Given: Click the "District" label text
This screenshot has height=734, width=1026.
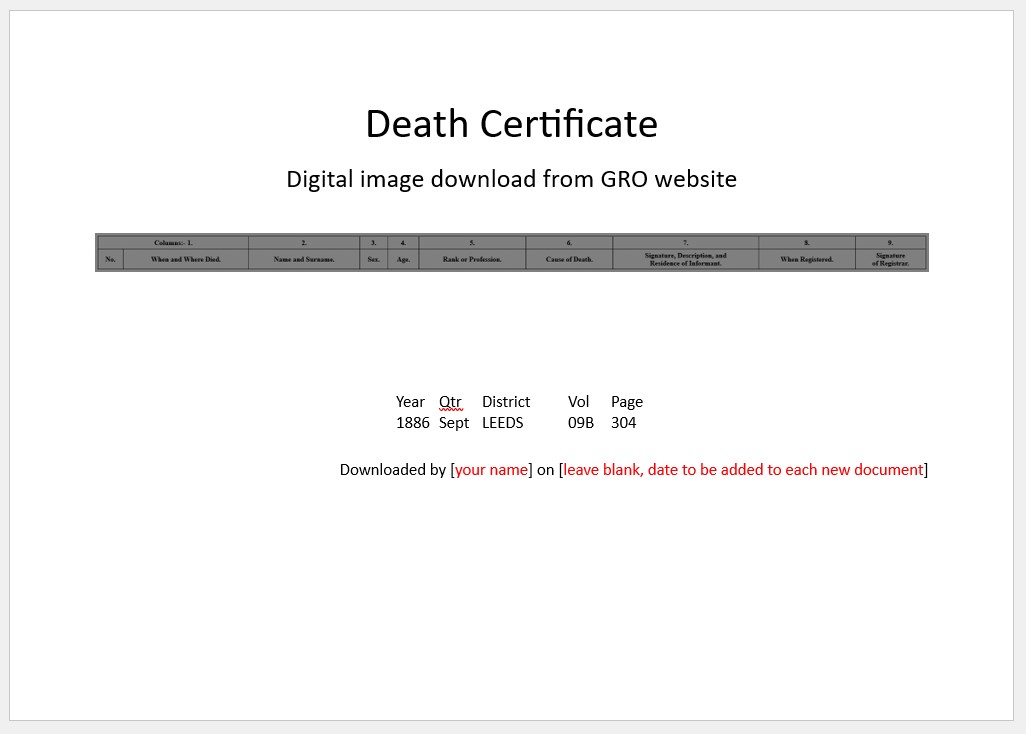Looking at the screenshot, I should [x=506, y=402].
